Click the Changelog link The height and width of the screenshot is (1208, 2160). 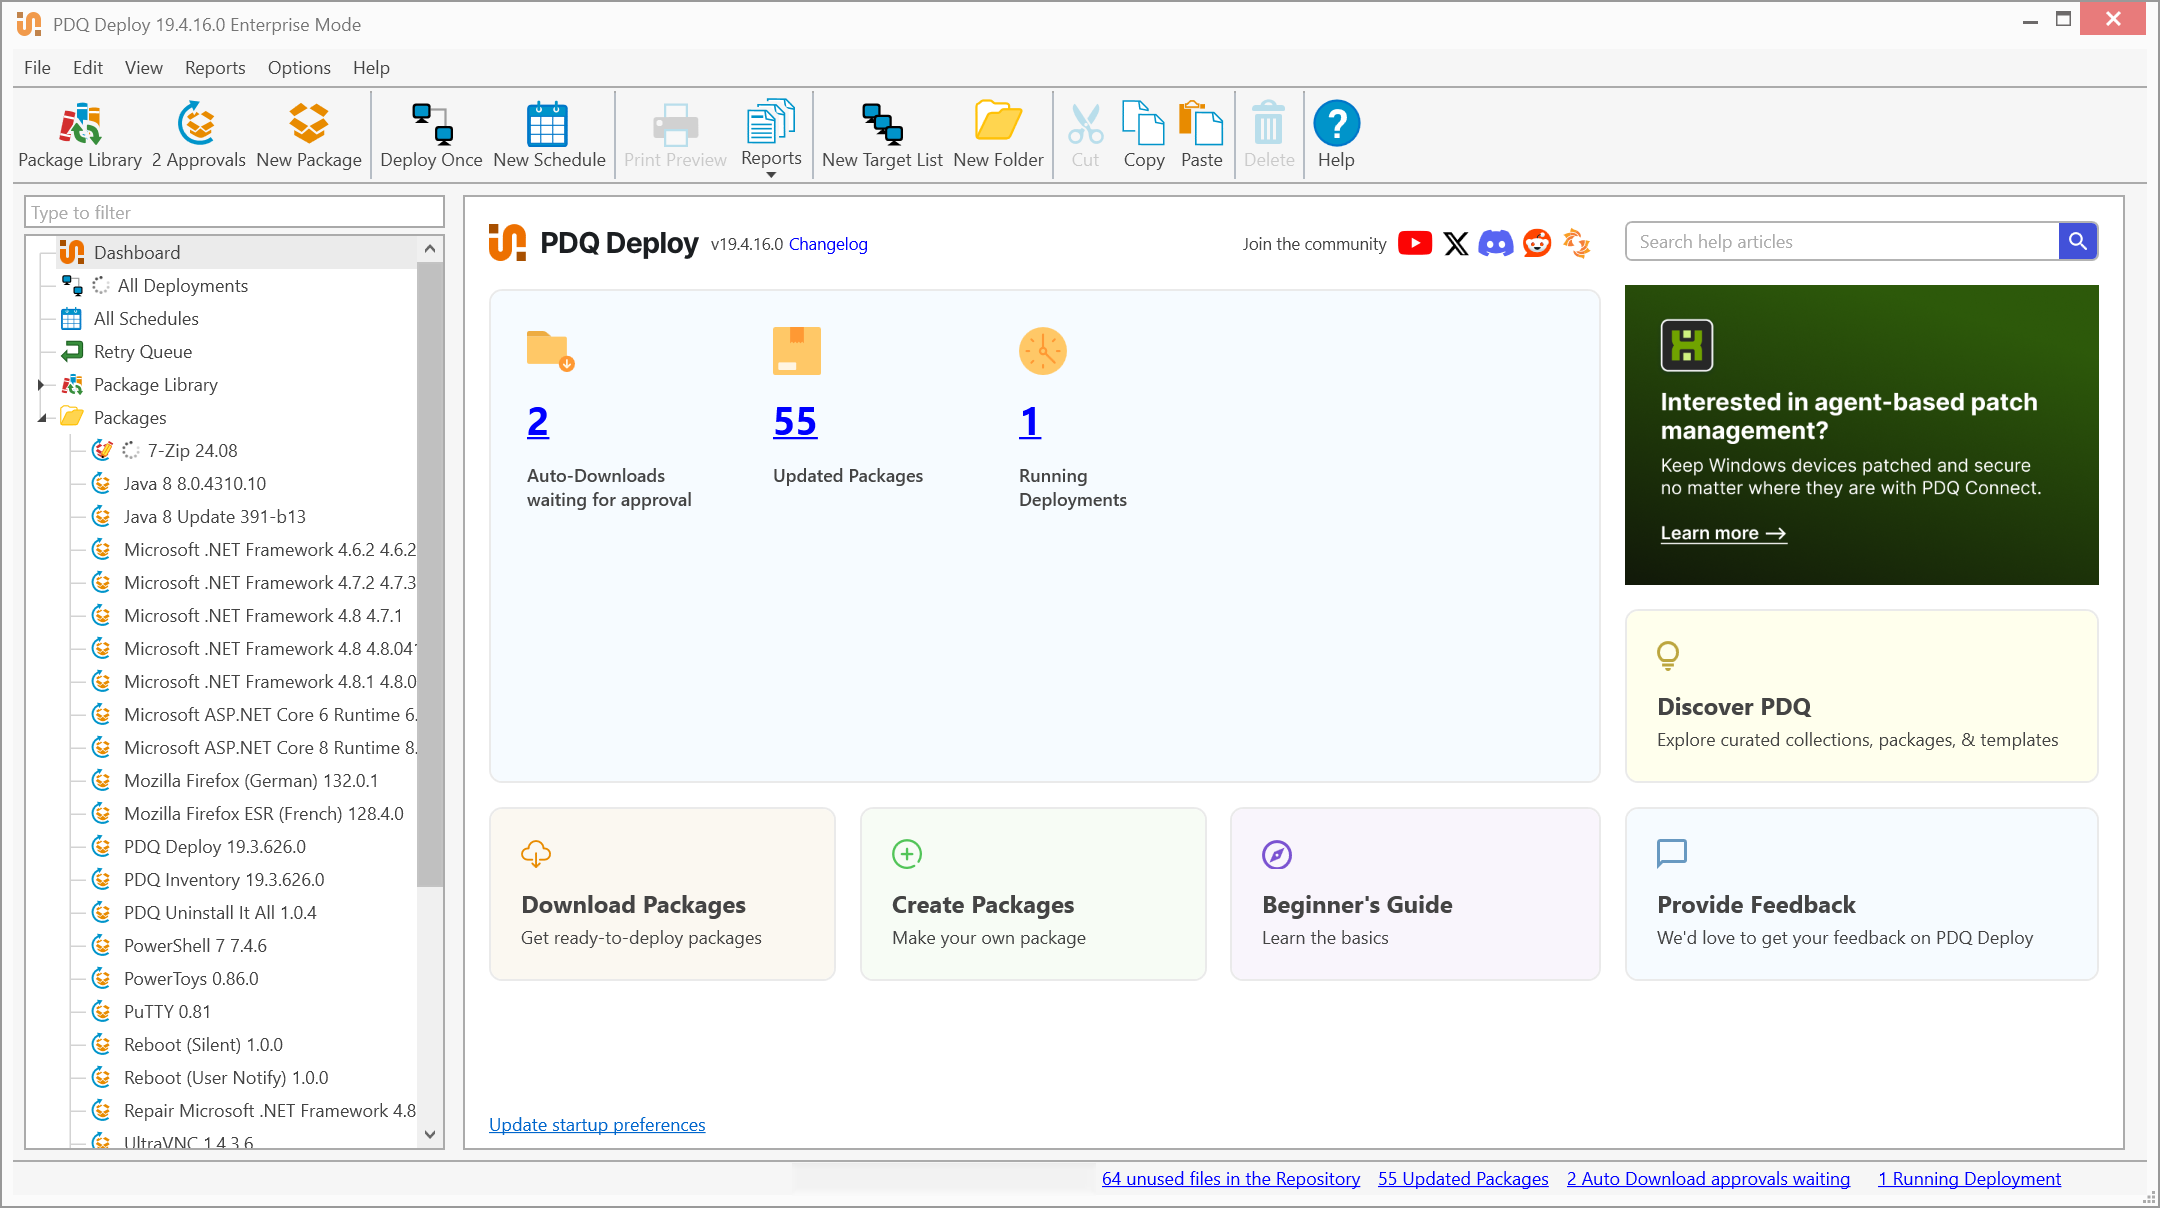pos(825,243)
